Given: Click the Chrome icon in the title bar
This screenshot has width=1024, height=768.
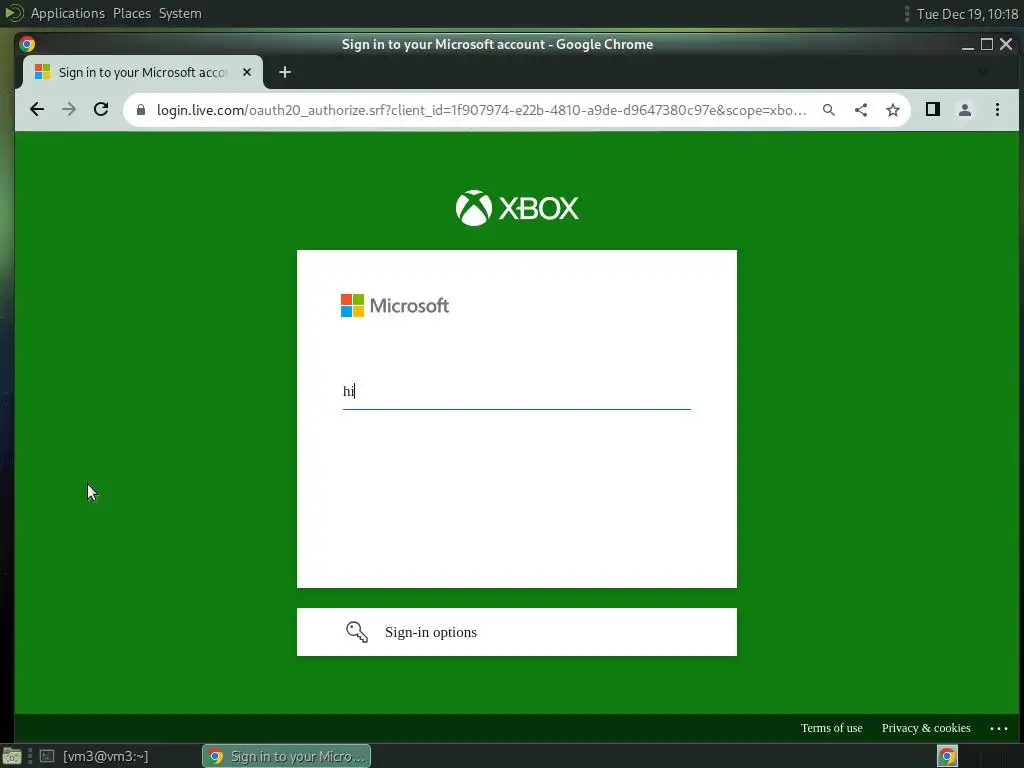Looking at the screenshot, I should [x=27, y=44].
